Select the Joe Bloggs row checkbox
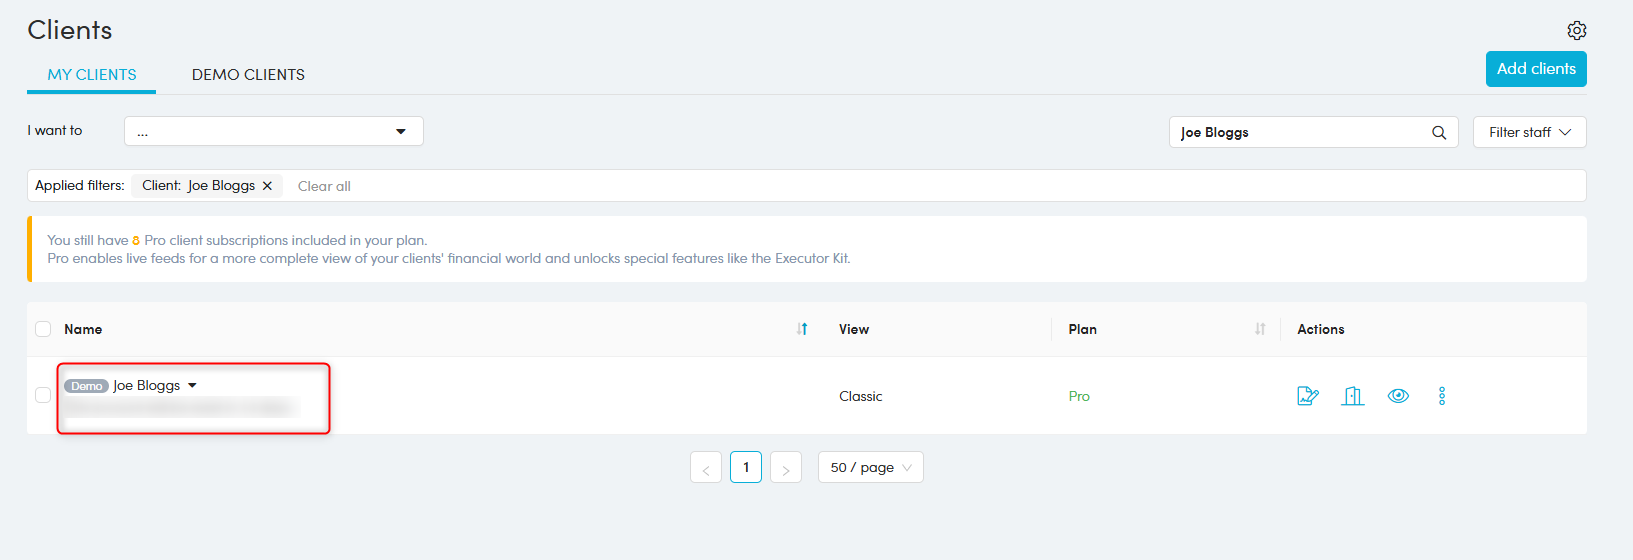The width and height of the screenshot is (1633, 560). click(x=43, y=395)
